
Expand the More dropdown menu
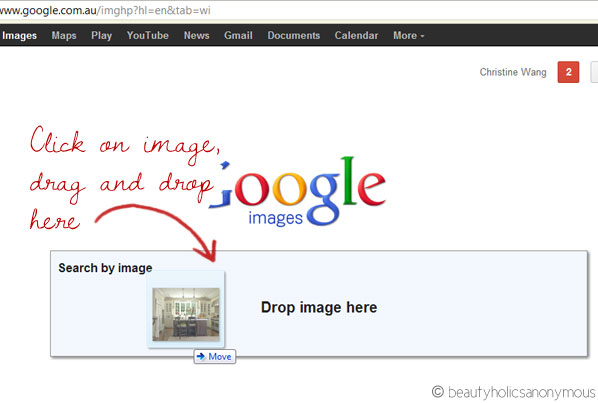408,35
